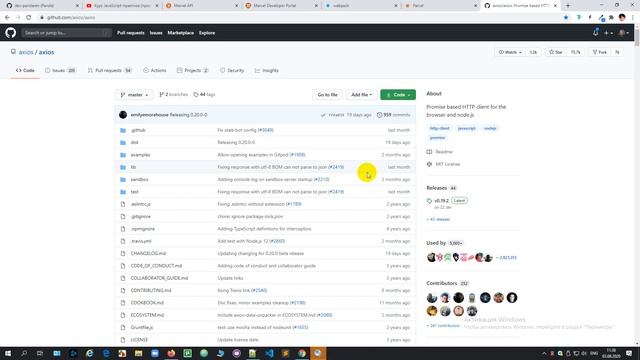Screen dimensions: 640x360
Task: Open the notifications bell in GitHub header
Action: tap(596, 33)
